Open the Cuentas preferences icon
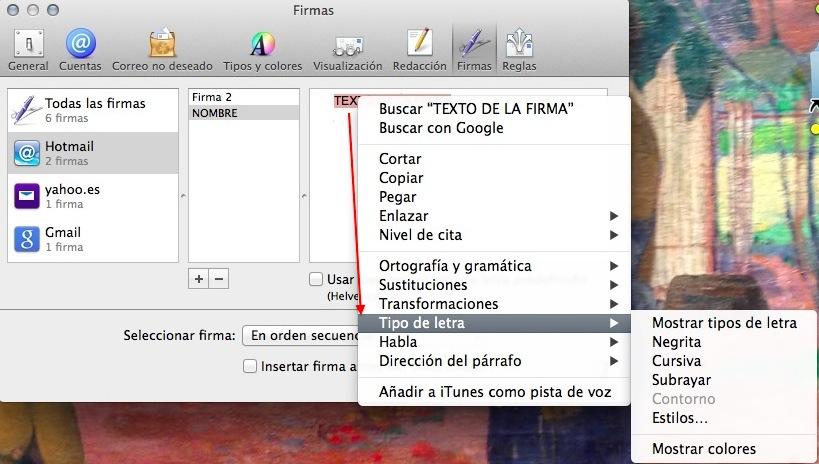 (x=80, y=49)
